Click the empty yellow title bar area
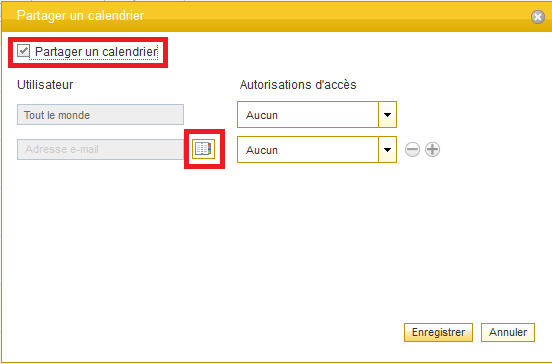Screen dimensions: 552x364 [x=334, y=16]
